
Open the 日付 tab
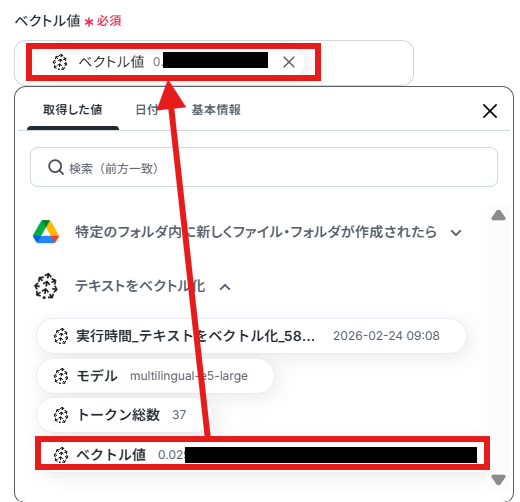pos(147,110)
